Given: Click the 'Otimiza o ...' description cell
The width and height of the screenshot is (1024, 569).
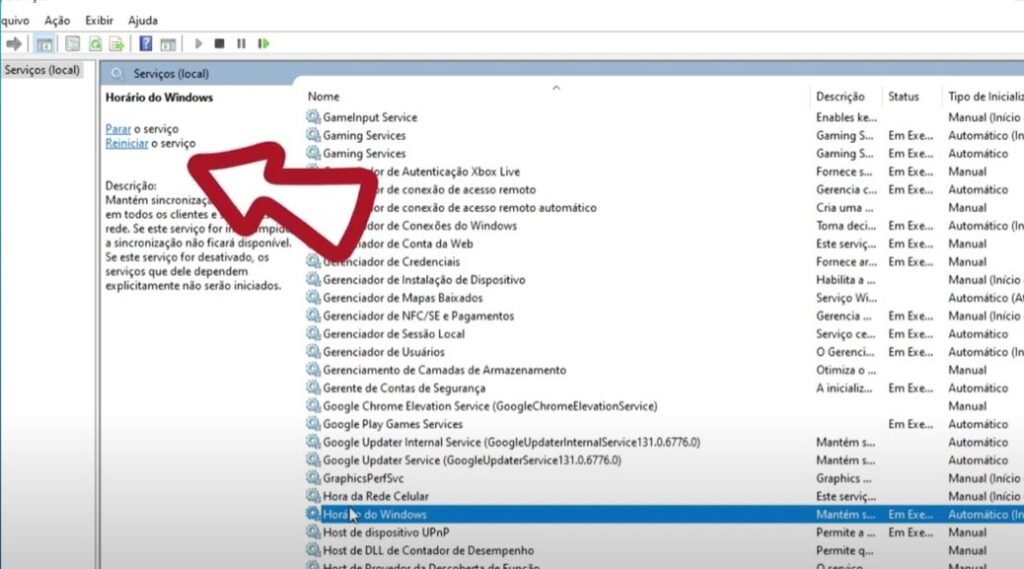Looking at the screenshot, I should click(845, 370).
